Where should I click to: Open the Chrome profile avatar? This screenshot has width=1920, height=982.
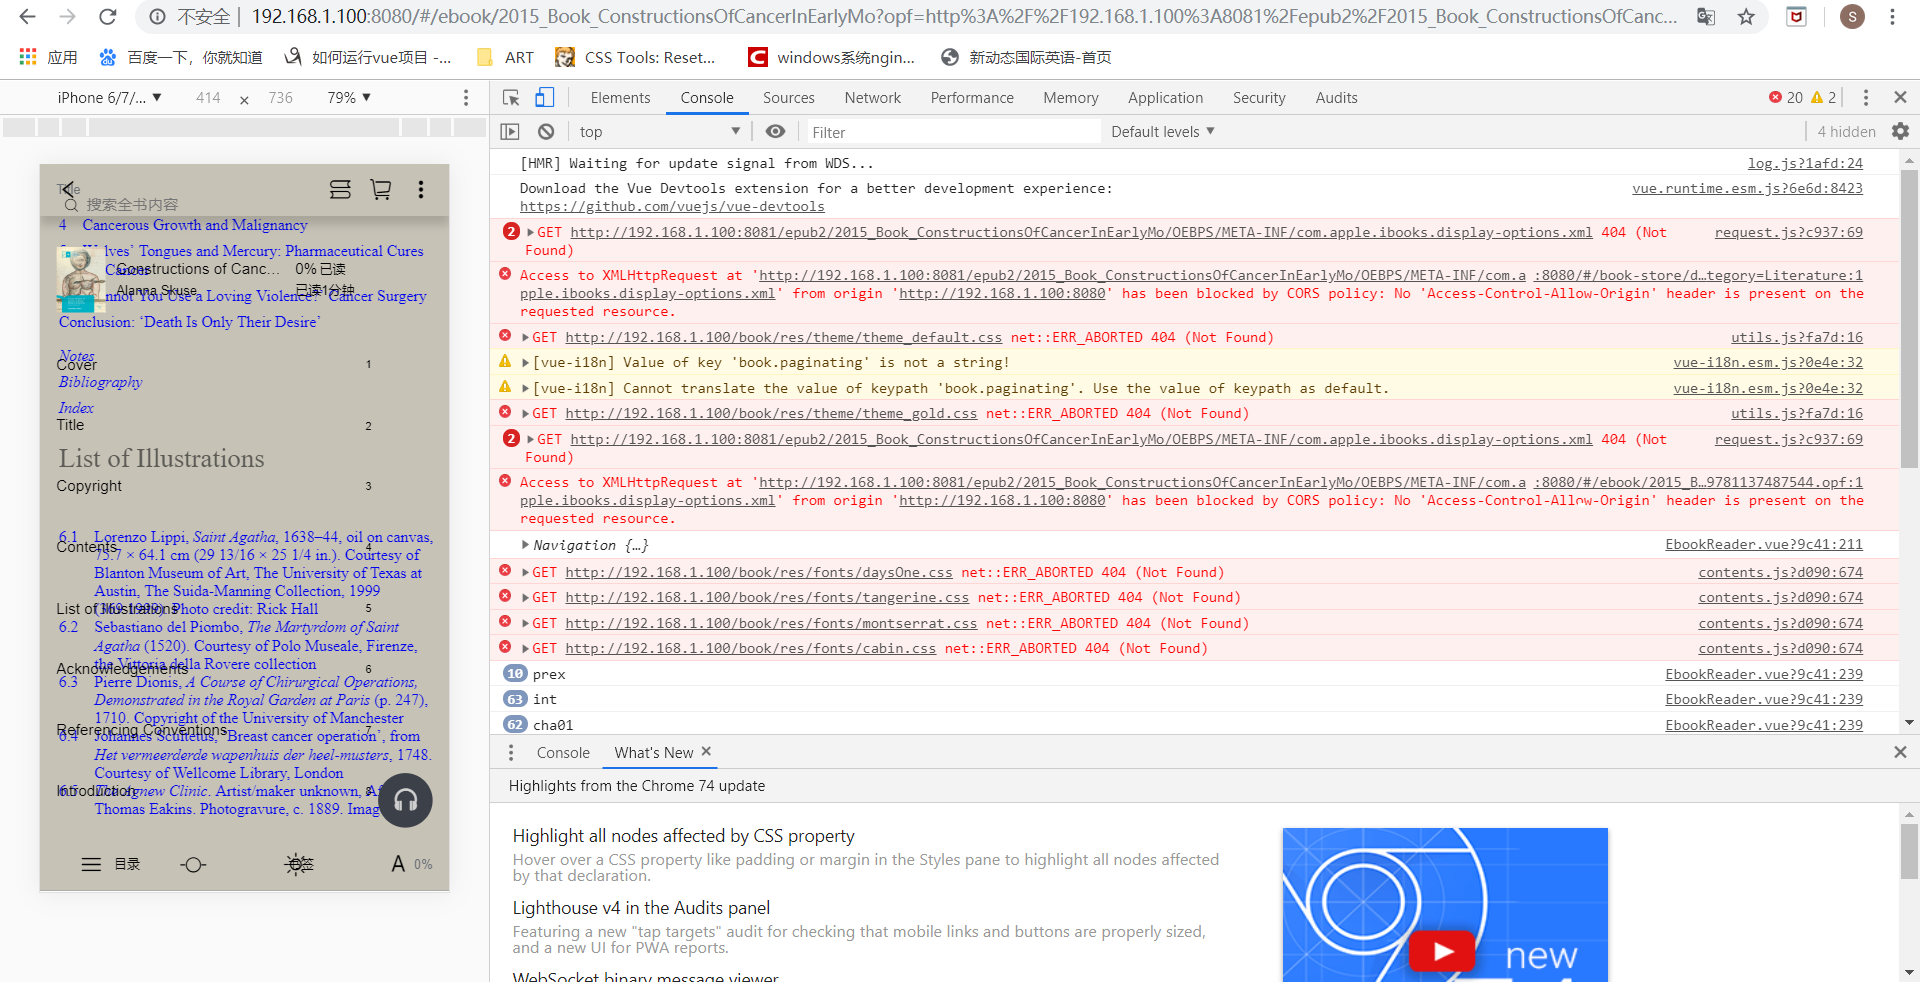click(1852, 17)
